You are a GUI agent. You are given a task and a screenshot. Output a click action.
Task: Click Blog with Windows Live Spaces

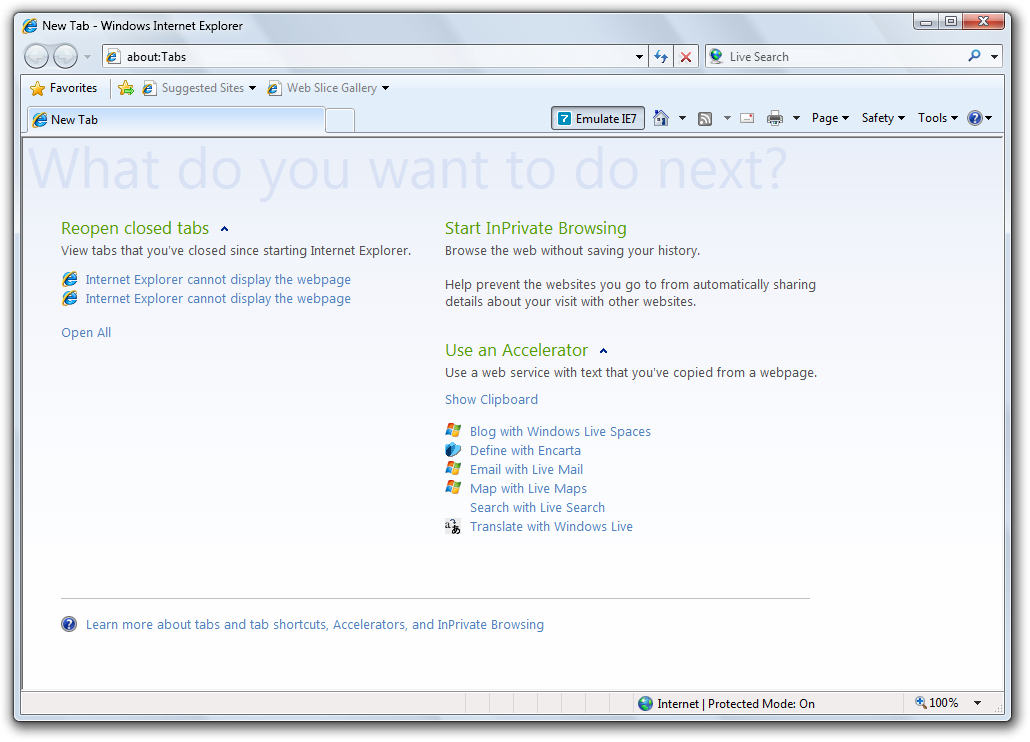tap(560, 431)
